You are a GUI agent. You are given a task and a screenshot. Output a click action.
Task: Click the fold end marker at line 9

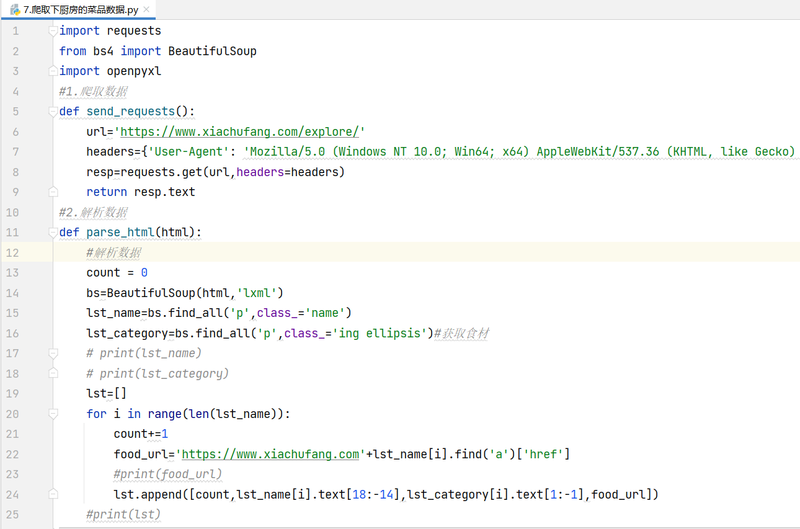[x=53, y=192]
